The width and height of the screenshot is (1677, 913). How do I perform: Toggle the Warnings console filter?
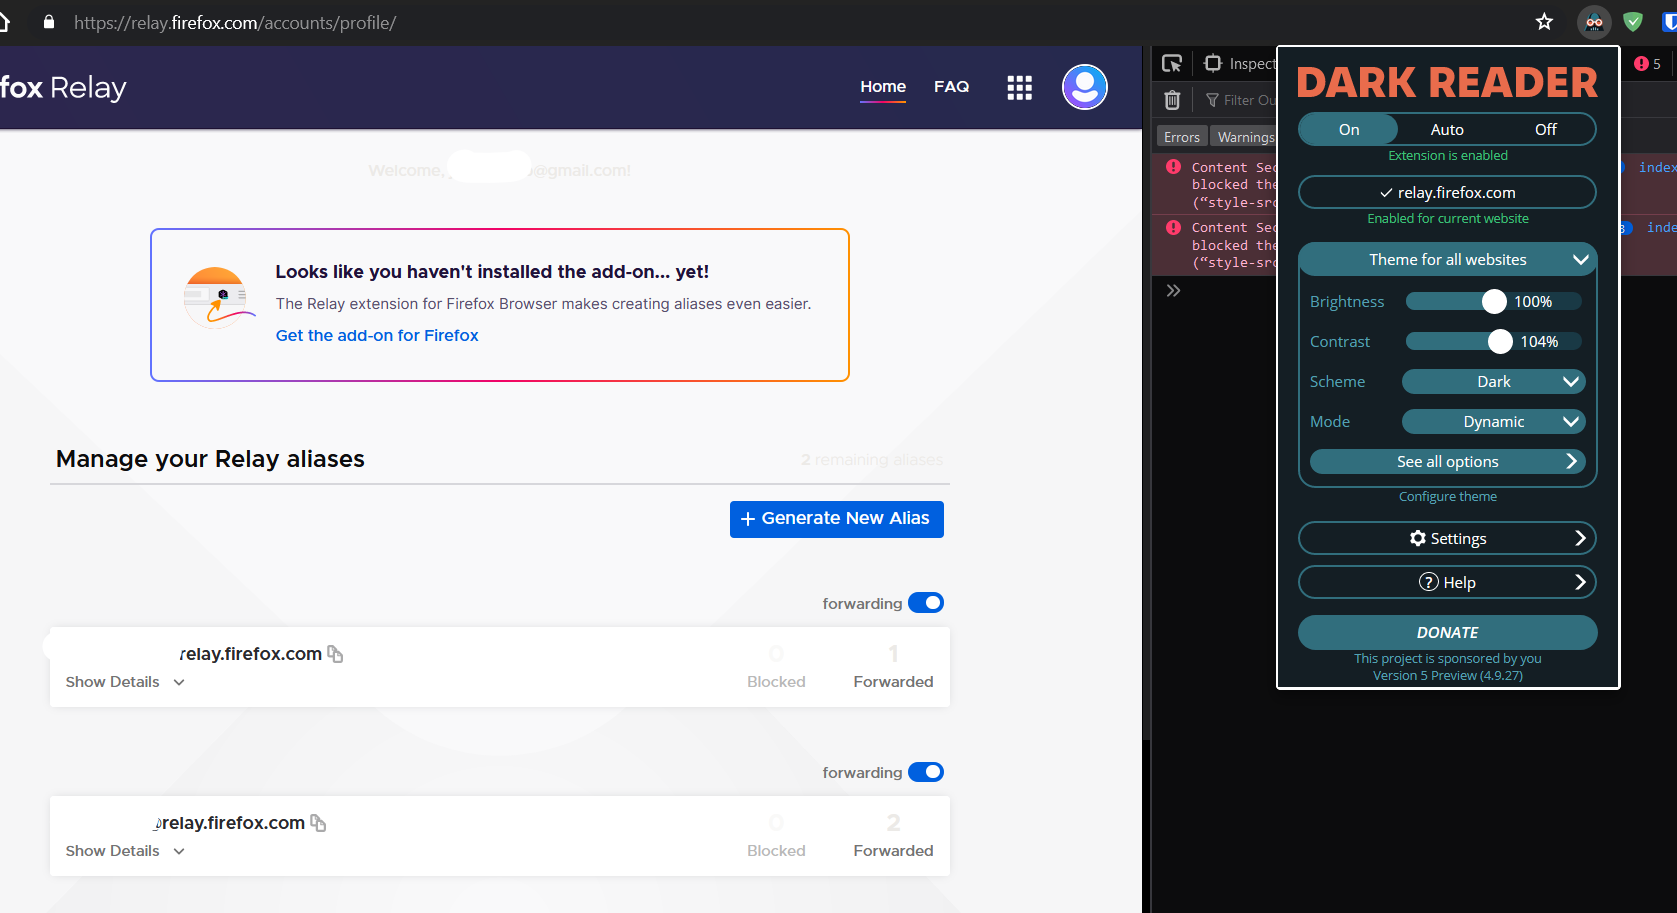tap(1244, 137)
